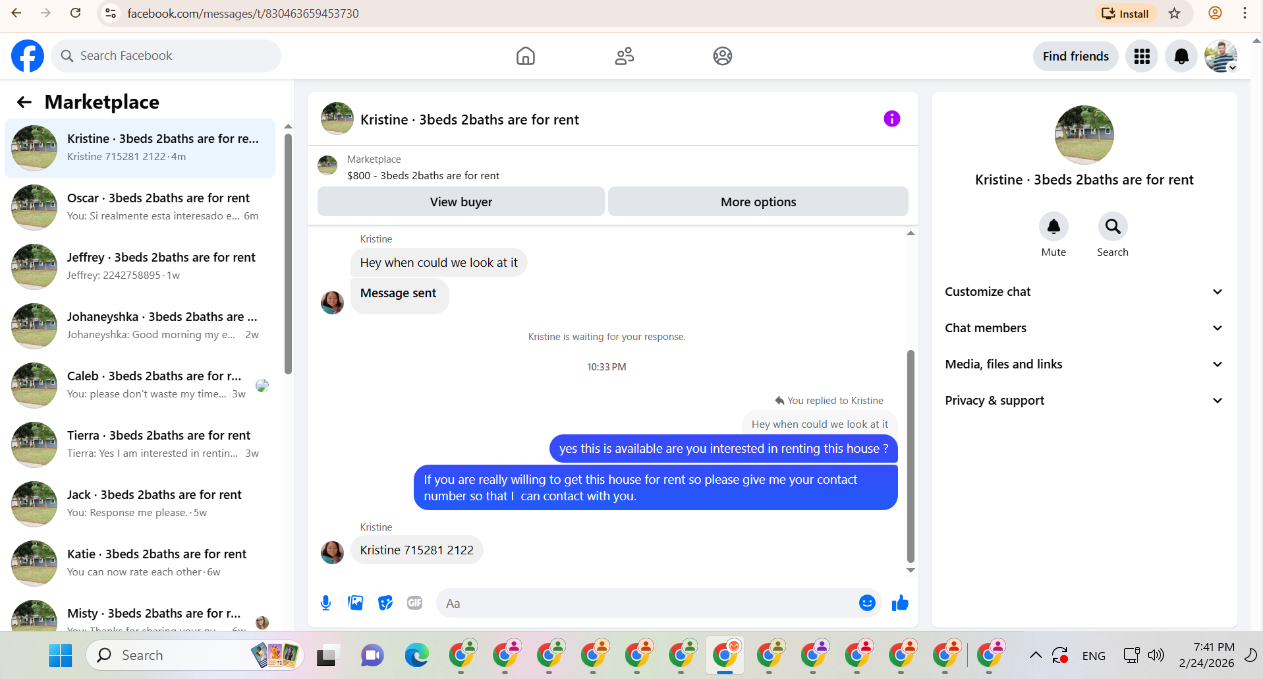This screenshot has width=1263, height=679.
Task: Open the Katie conversation
Action: tap(140, 563)
